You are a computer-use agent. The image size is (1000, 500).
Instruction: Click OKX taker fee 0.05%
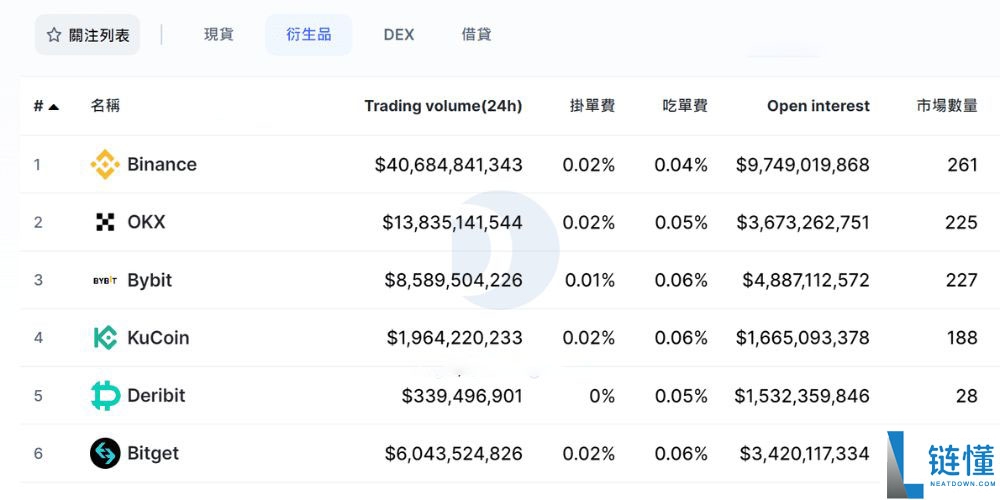(681, 222)
